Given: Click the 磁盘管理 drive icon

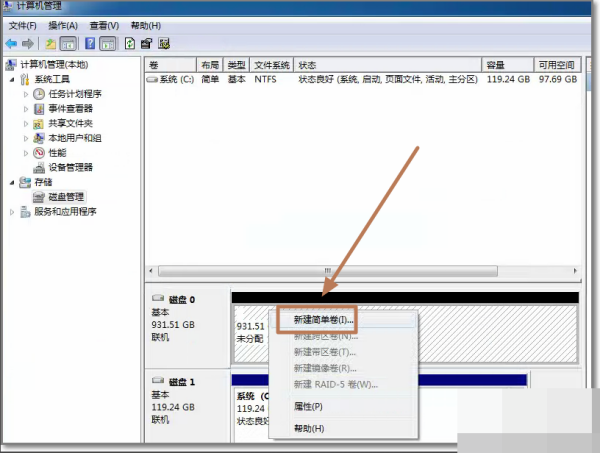Looking at the screenshot, I should (x=39, y=197).
